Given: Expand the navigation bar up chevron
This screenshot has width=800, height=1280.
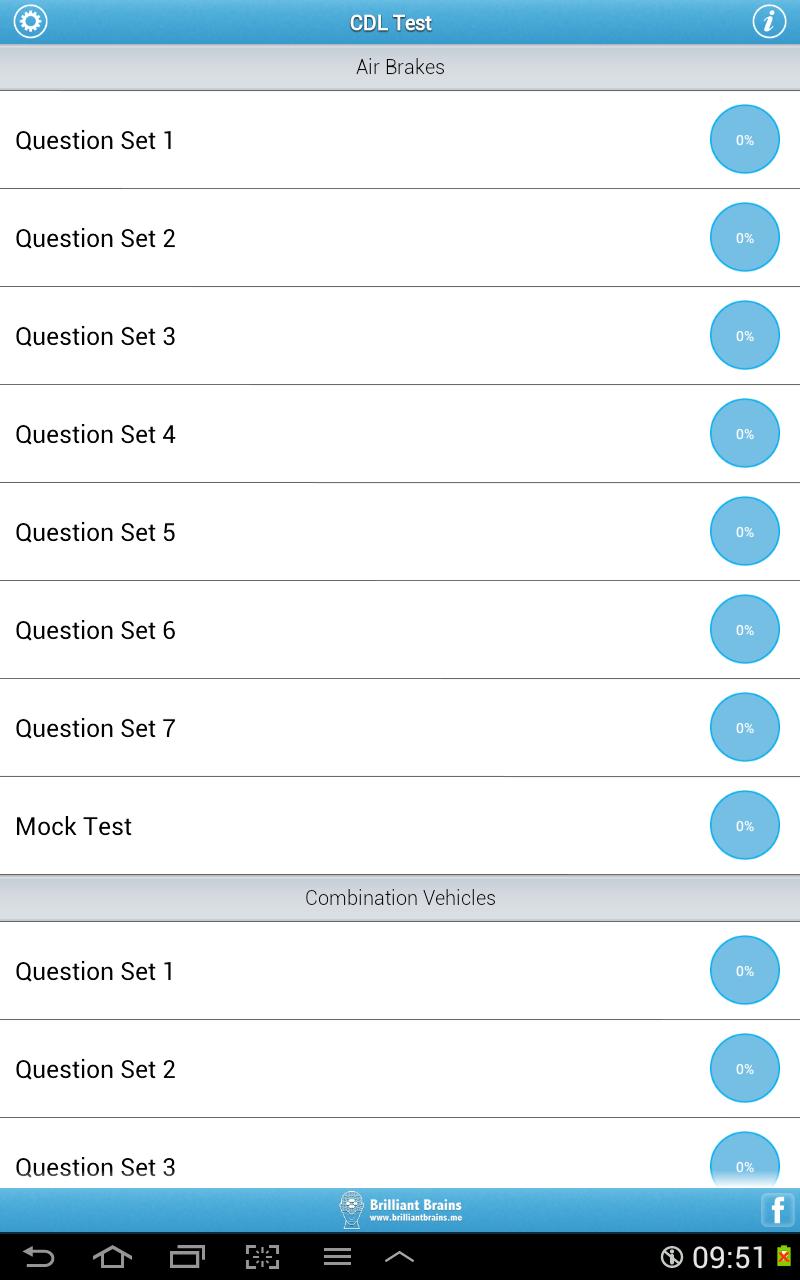Looking at the screenshot, I should tap(399, 1257).
